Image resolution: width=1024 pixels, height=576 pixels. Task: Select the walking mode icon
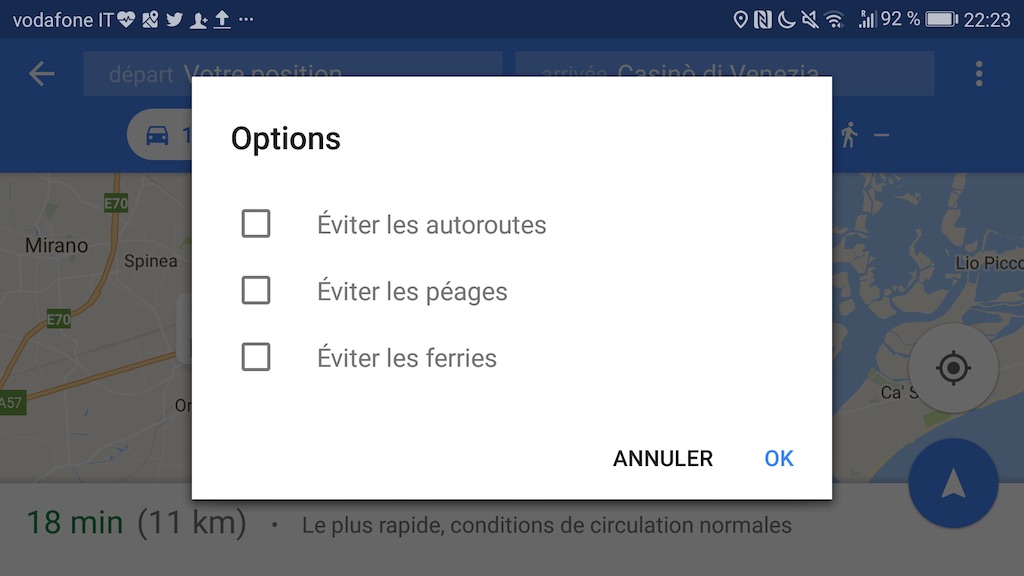(x=849, y=135)
